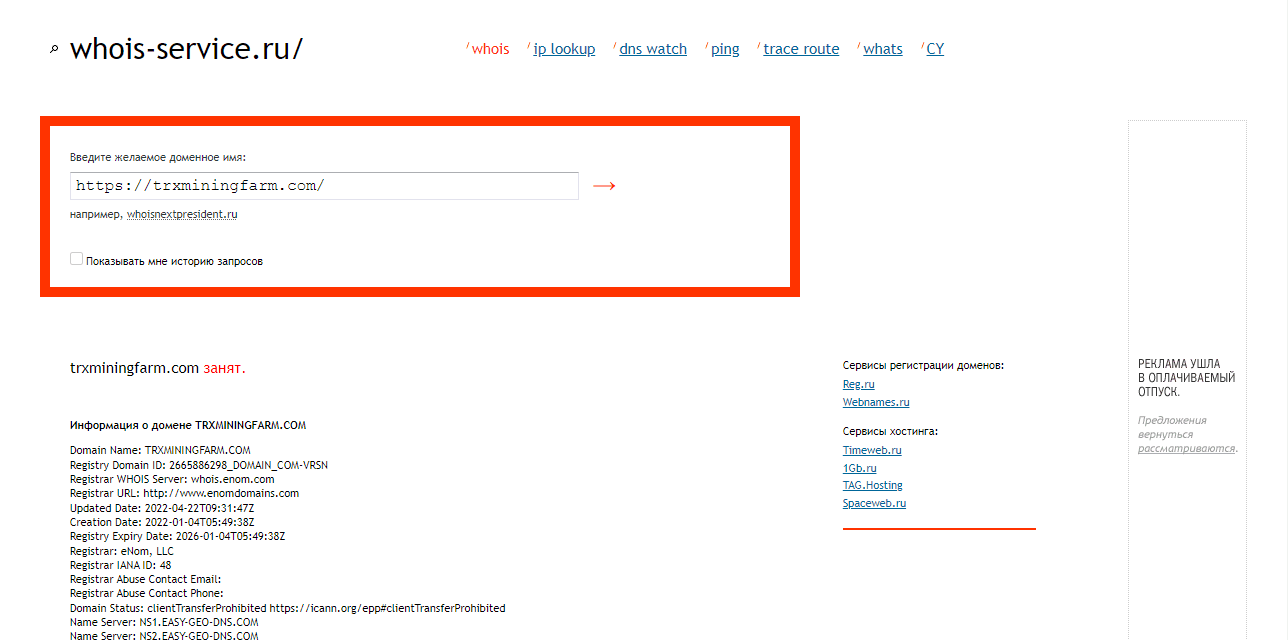Open the trace route page

coord(801,49)
